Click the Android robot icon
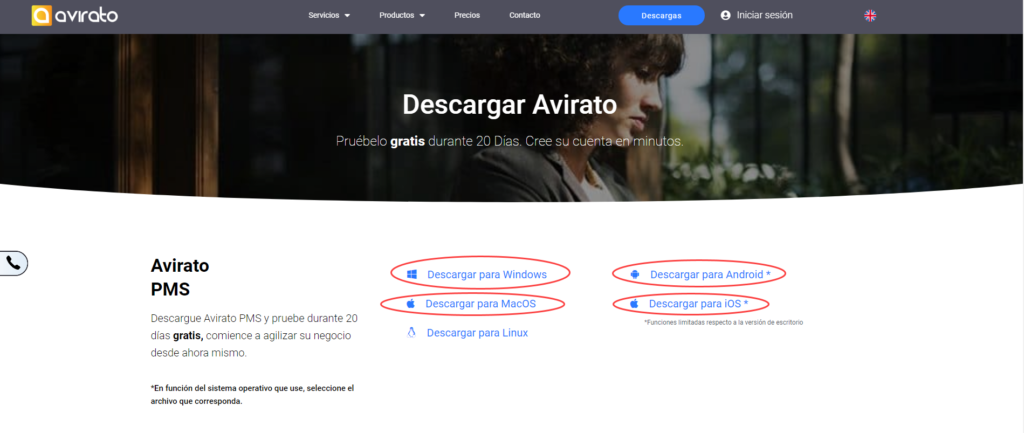1024x433 pixels. (x=635, y=275)
